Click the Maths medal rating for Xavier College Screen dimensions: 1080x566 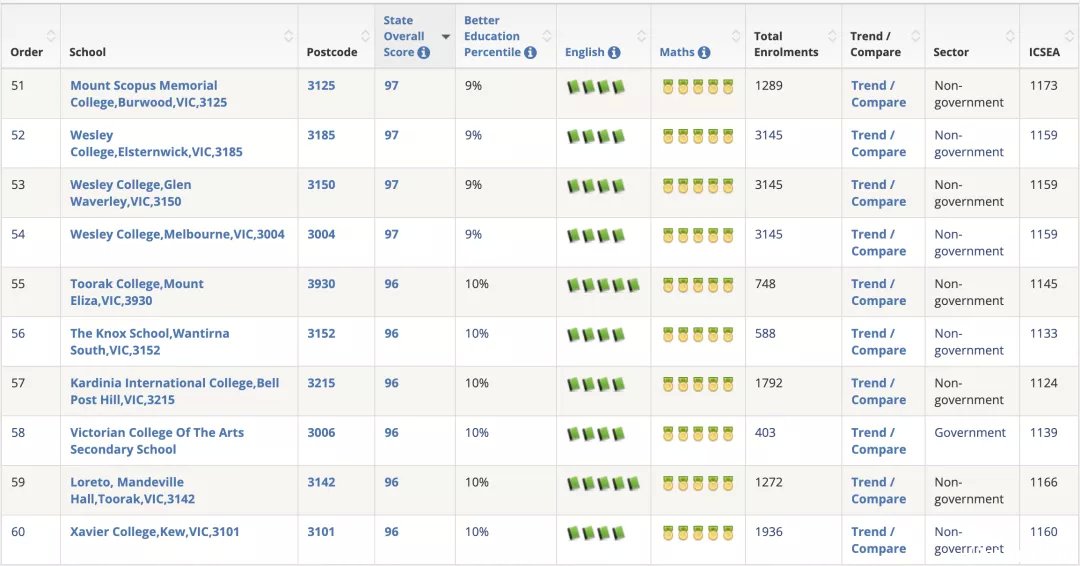tap(698, 533)
